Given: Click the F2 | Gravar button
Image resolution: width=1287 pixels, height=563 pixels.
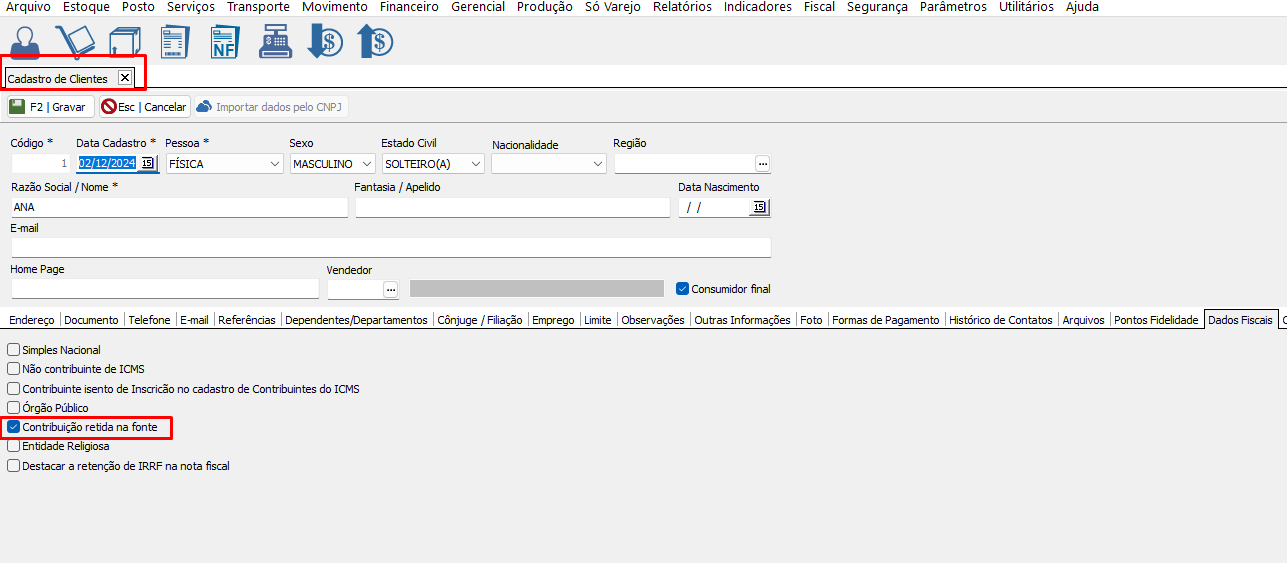Looking at the screenshot, I should click(50, 107).
